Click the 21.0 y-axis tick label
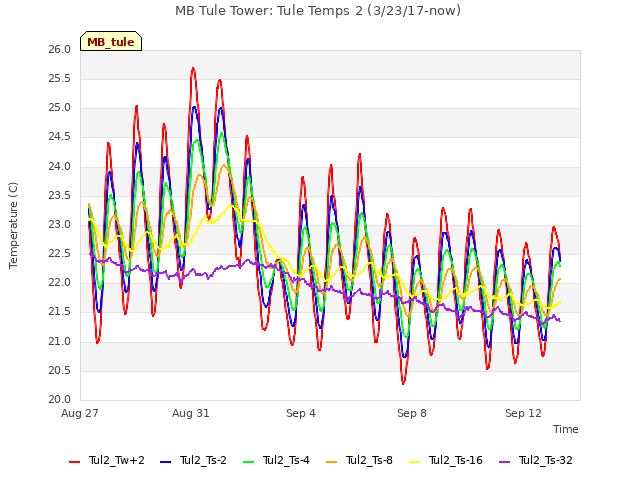 click(60, 341)
